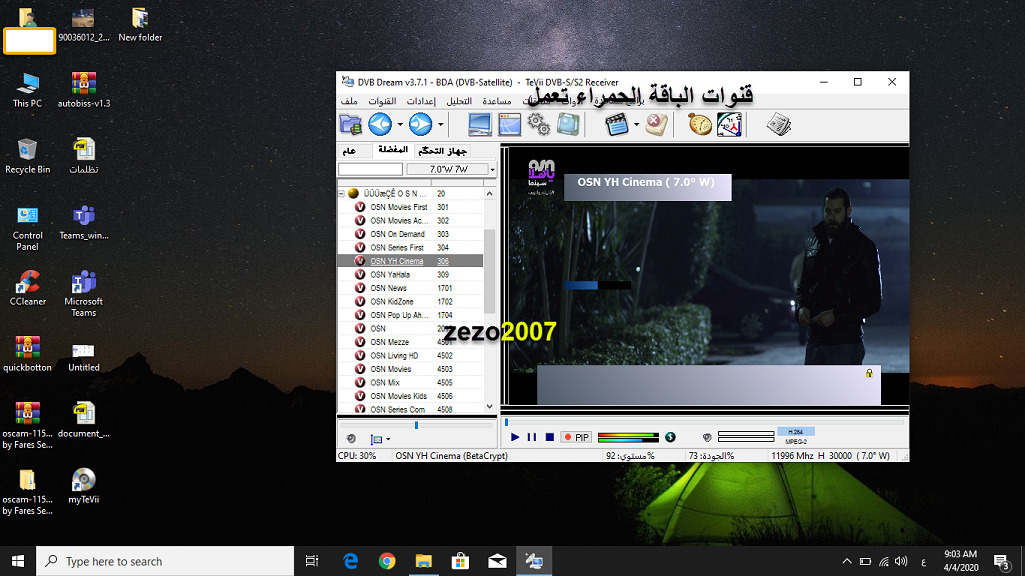
Task: Click the lock icon on the video overlay
Action: point(869,373)
